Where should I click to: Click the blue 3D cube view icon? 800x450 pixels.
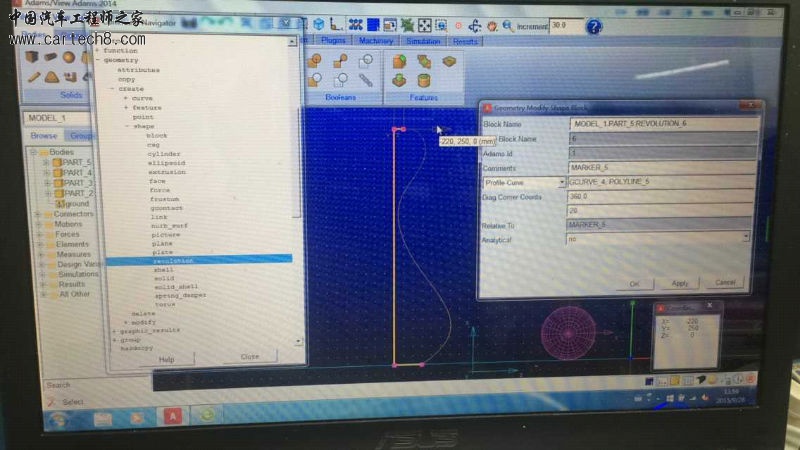pos(319,24)
